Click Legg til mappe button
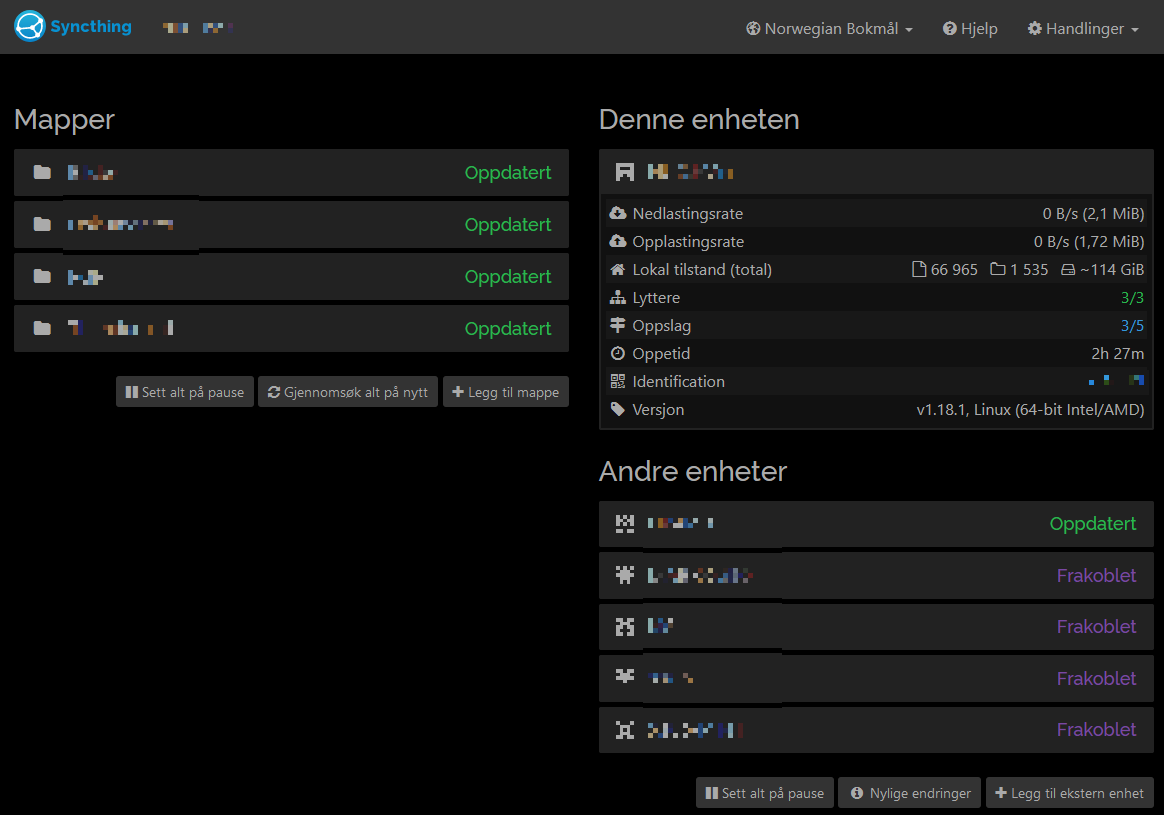 (x=505, y=392)
